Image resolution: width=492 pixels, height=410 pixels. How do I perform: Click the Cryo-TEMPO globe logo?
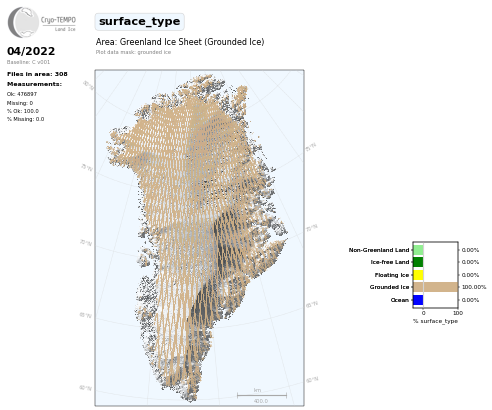click(x=23, y=22)
